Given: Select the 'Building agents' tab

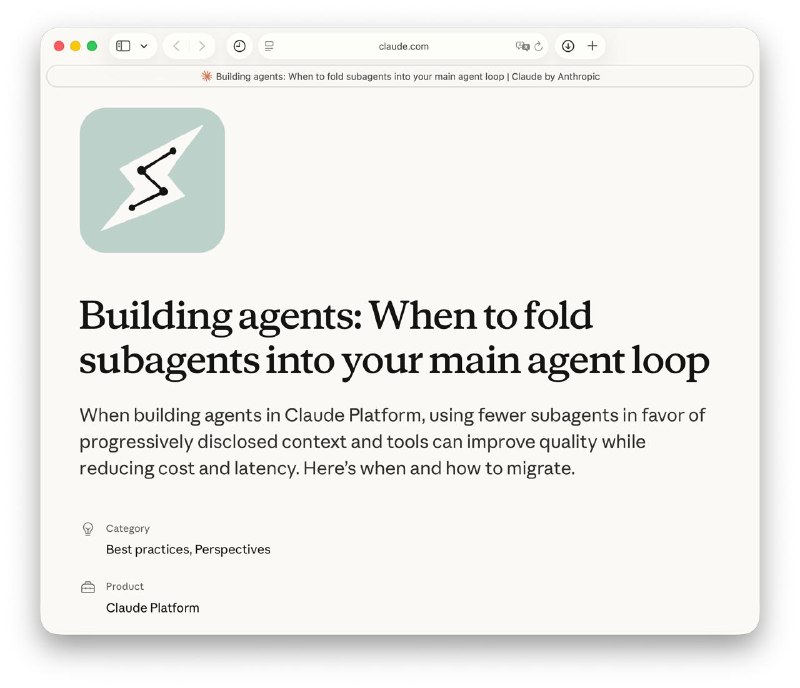Looking at the screenshot, I should (x=400, y=77).
